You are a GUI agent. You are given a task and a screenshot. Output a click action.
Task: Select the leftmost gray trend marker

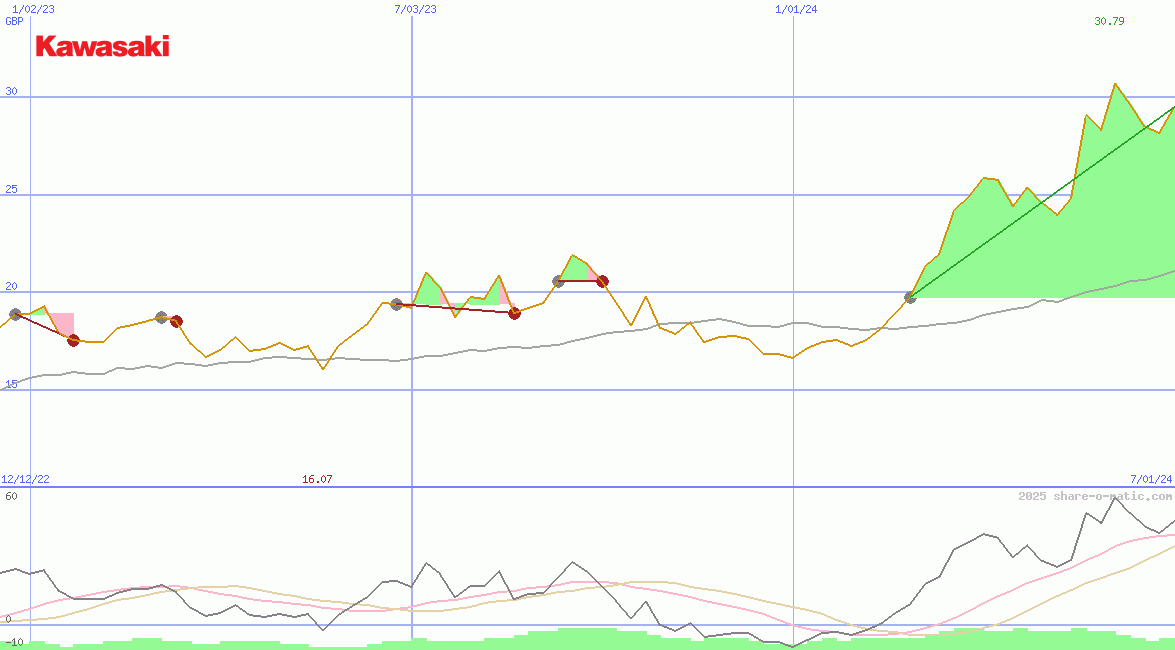[15, 312]
